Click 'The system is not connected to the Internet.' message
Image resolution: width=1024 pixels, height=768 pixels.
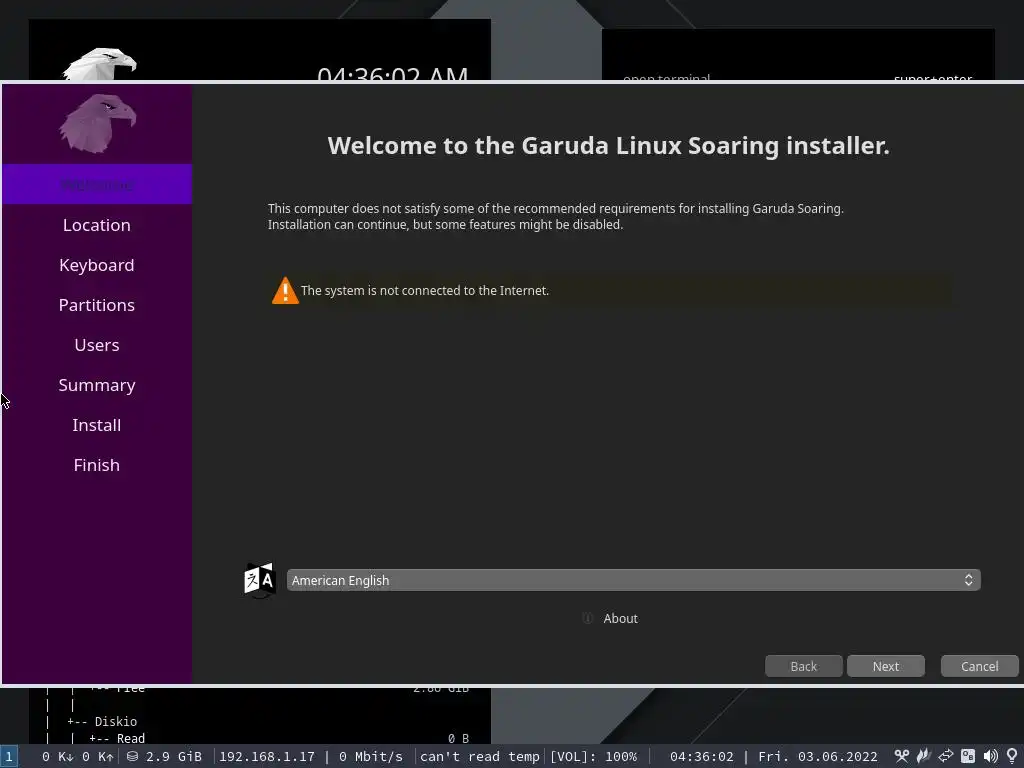(x=424, y=291)
